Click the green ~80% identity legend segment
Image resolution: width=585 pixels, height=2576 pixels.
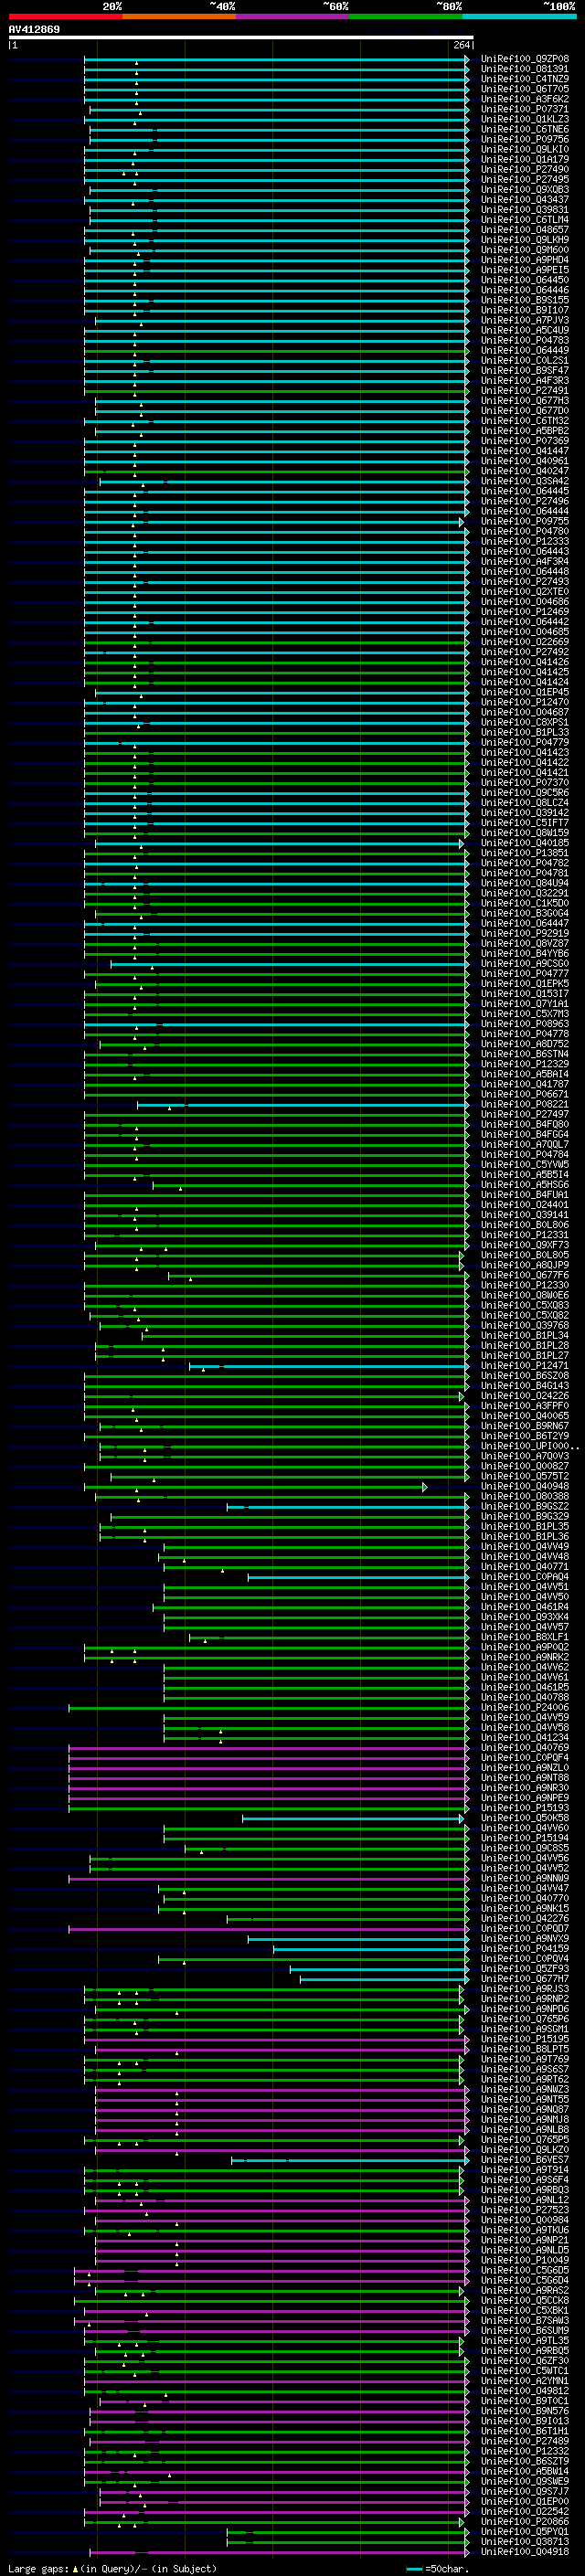(406, 16)
